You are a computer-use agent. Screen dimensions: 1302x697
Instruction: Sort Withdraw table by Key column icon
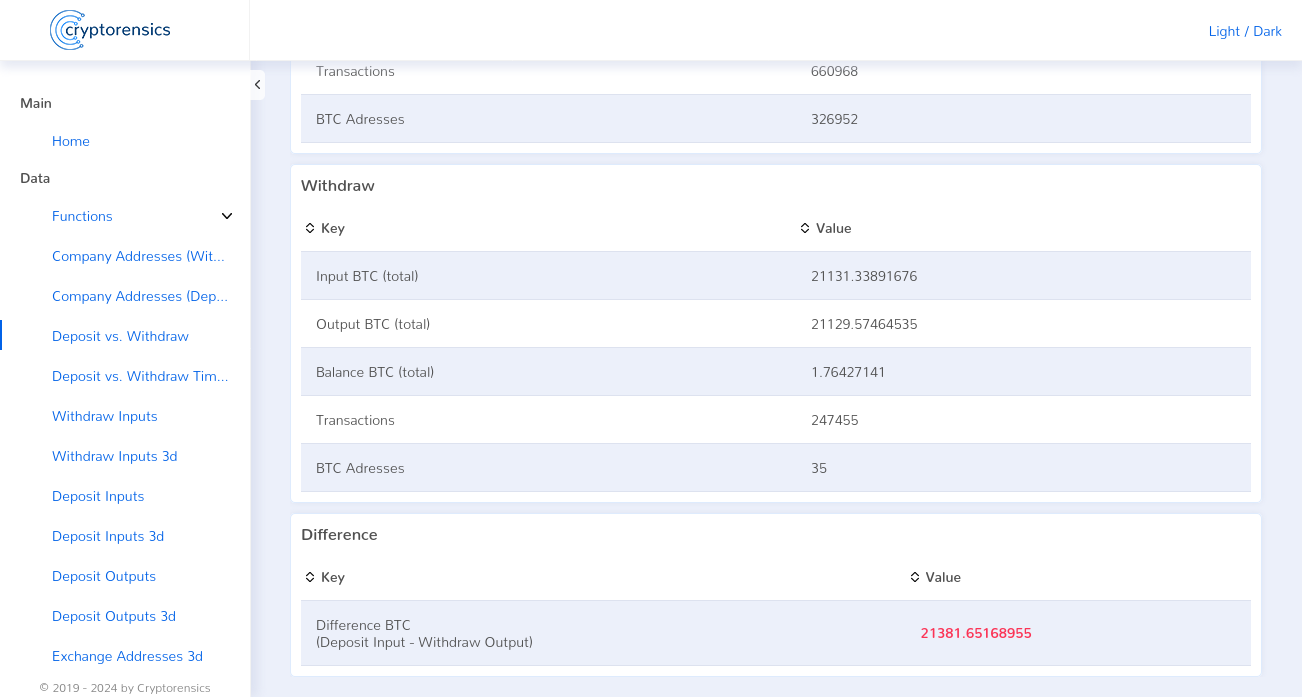[x=310, y=228]
